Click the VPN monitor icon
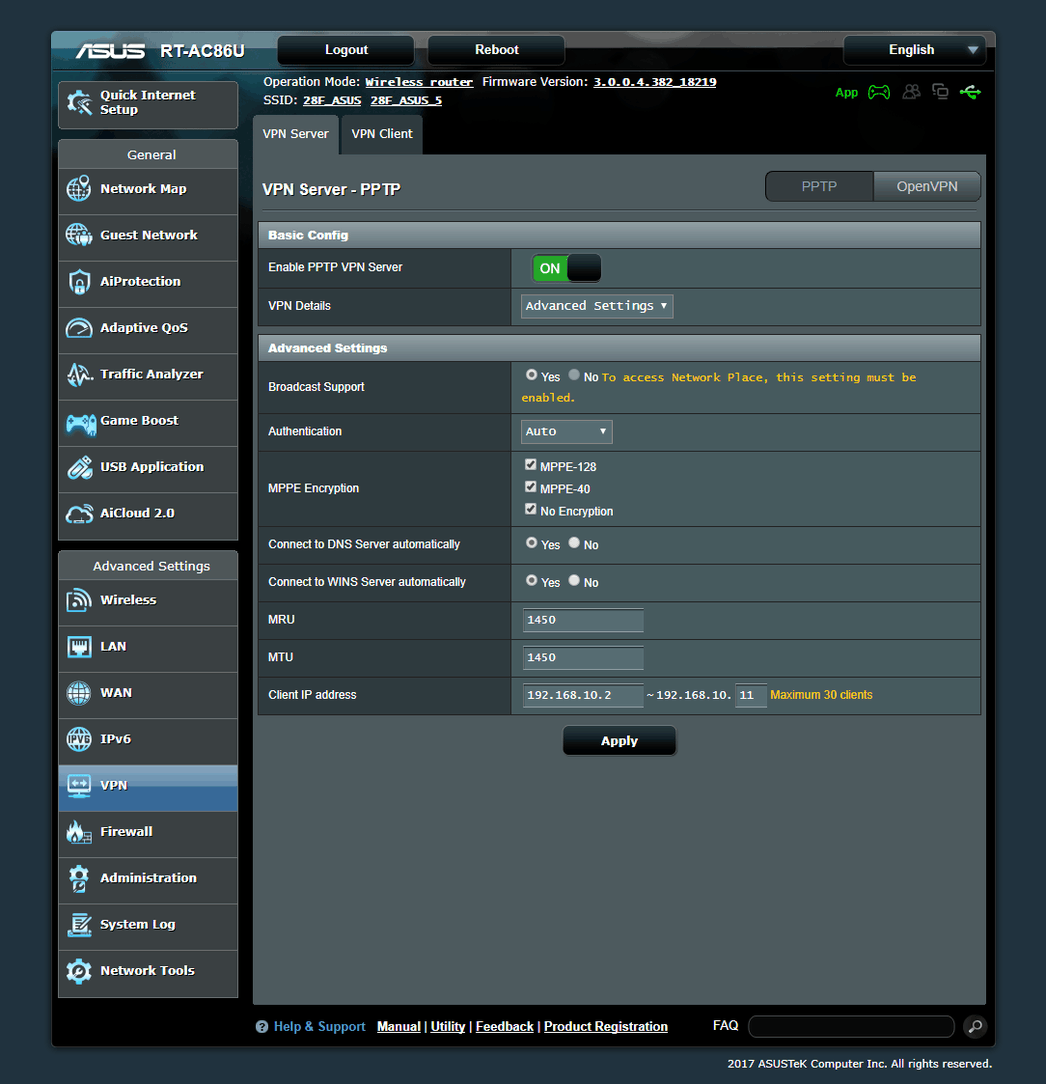This screenshot has height=1084, width=1046. tap(79, 785)
